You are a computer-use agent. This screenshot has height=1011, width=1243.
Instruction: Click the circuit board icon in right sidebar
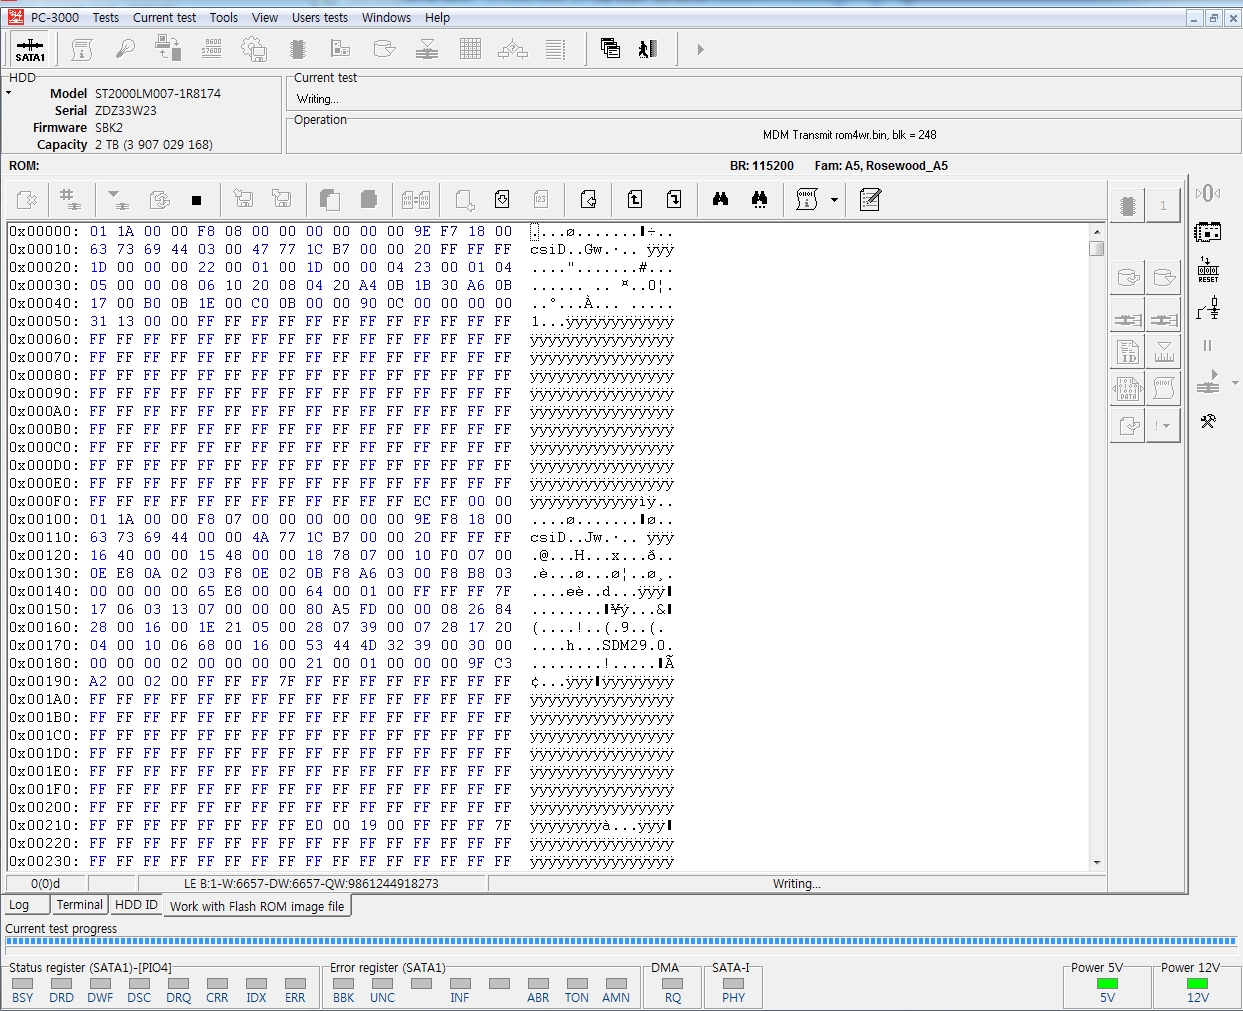pyautogui.click(x=1208, y=232)
